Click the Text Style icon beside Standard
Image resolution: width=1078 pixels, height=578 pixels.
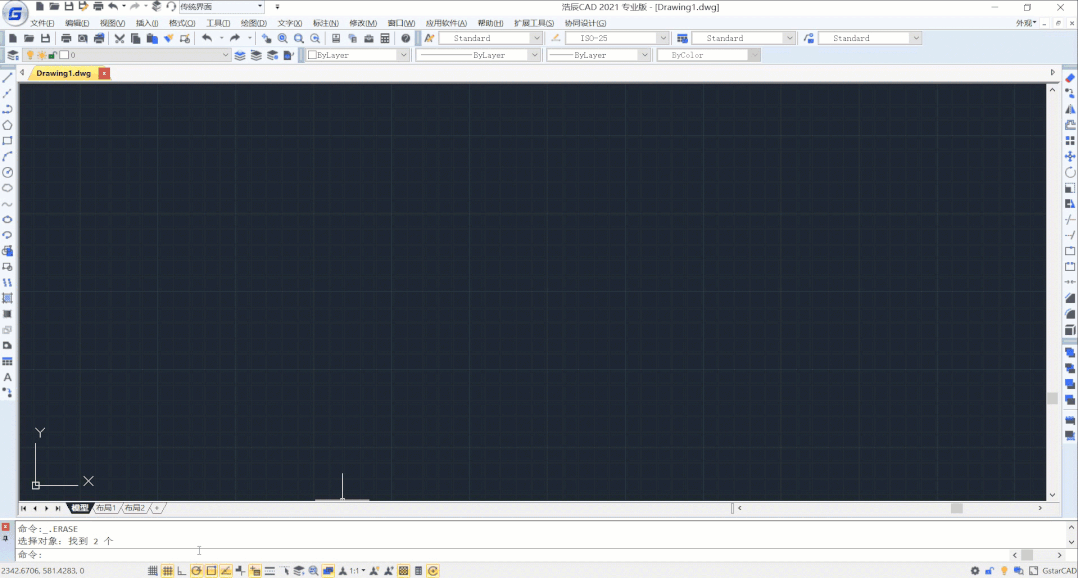(x=429, y=38)
